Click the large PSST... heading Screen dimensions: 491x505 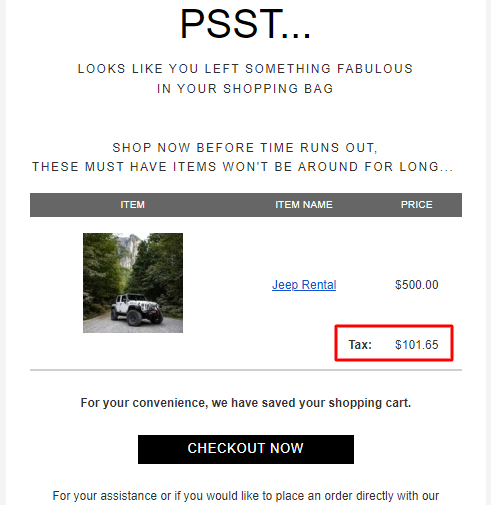point(246,24)
